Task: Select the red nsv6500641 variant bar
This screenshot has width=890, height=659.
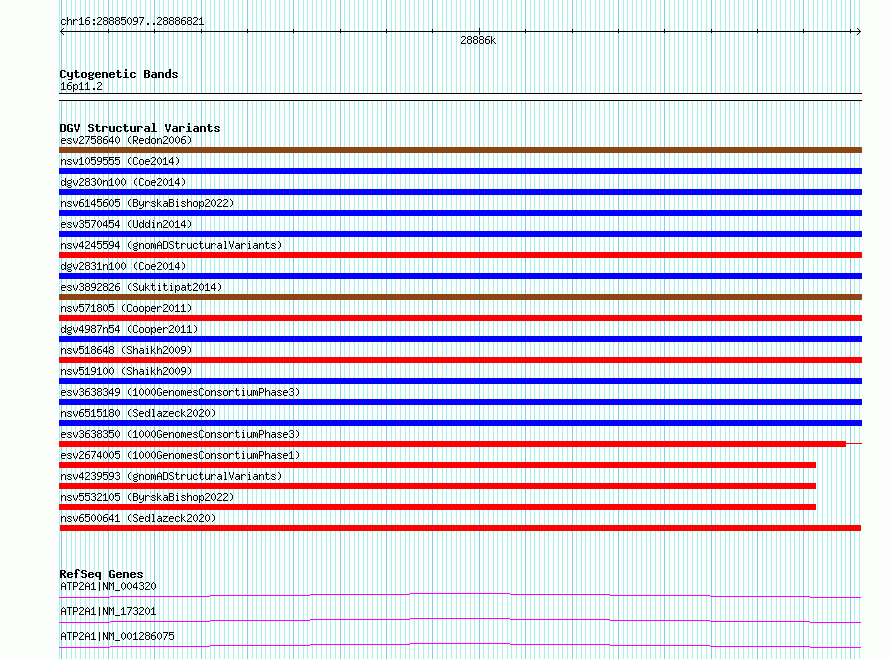Action: (460, 528)
